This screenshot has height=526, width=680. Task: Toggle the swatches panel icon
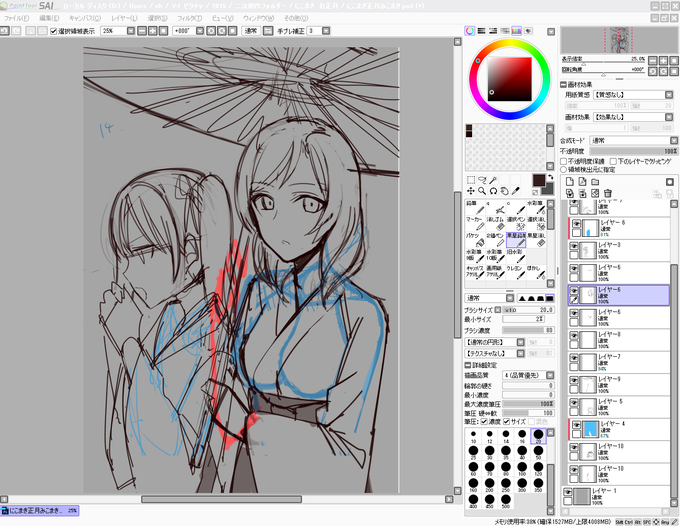516,31
